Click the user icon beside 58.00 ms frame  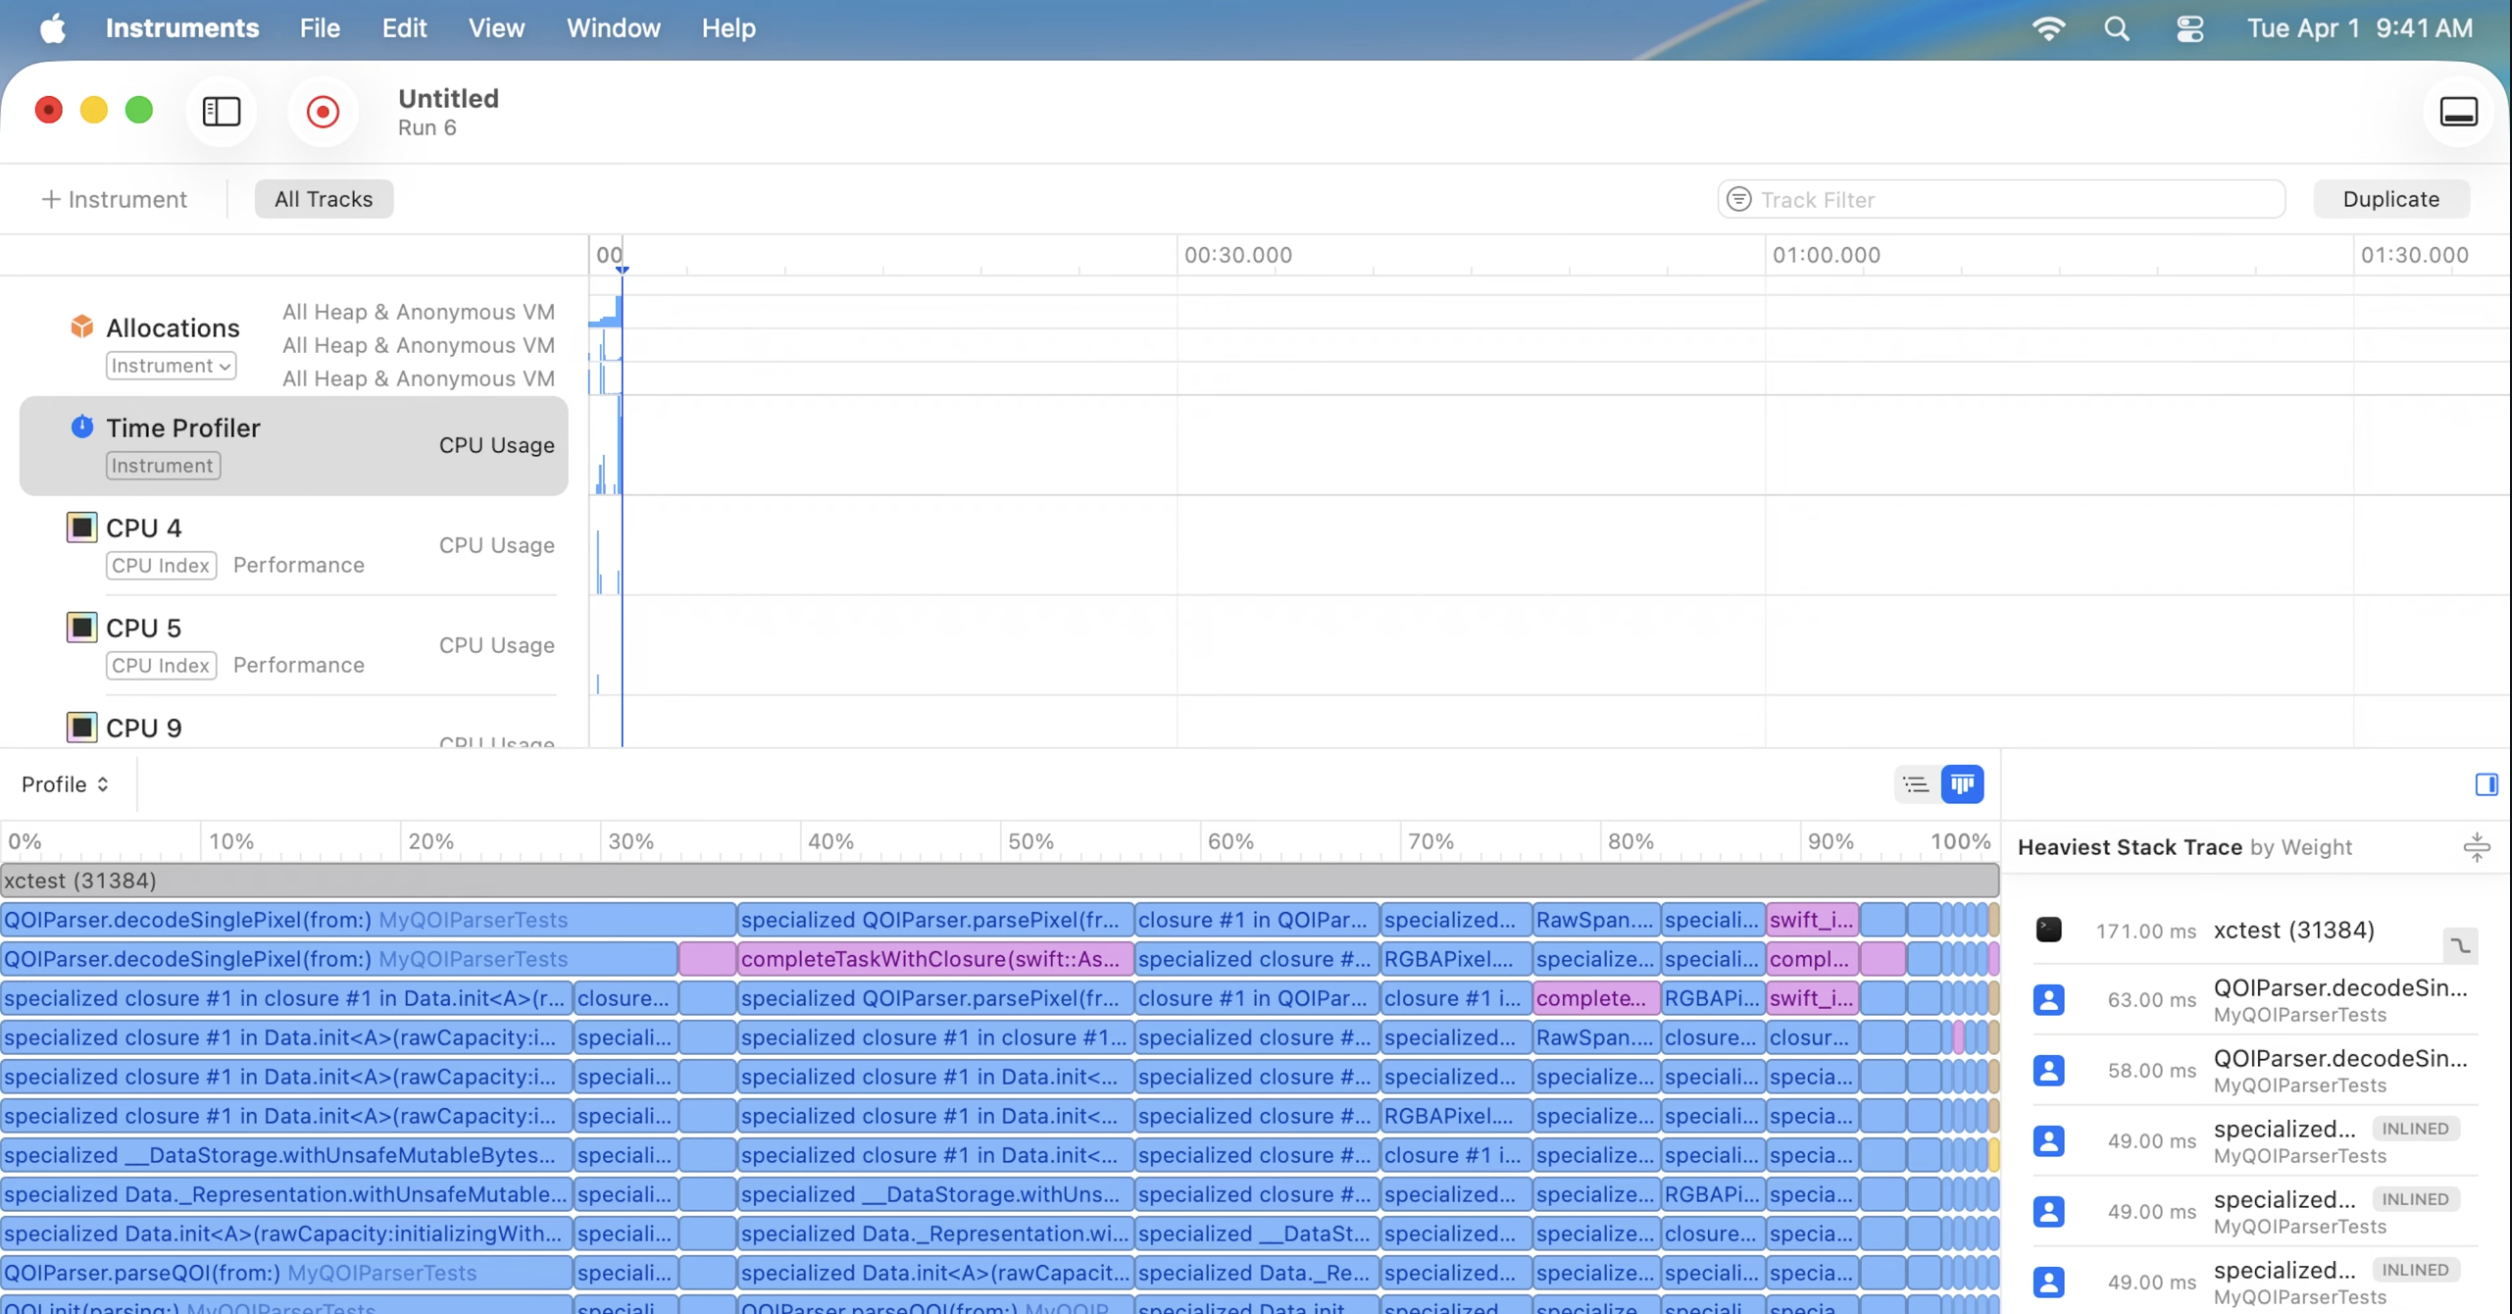(x=2049, y=1070)
